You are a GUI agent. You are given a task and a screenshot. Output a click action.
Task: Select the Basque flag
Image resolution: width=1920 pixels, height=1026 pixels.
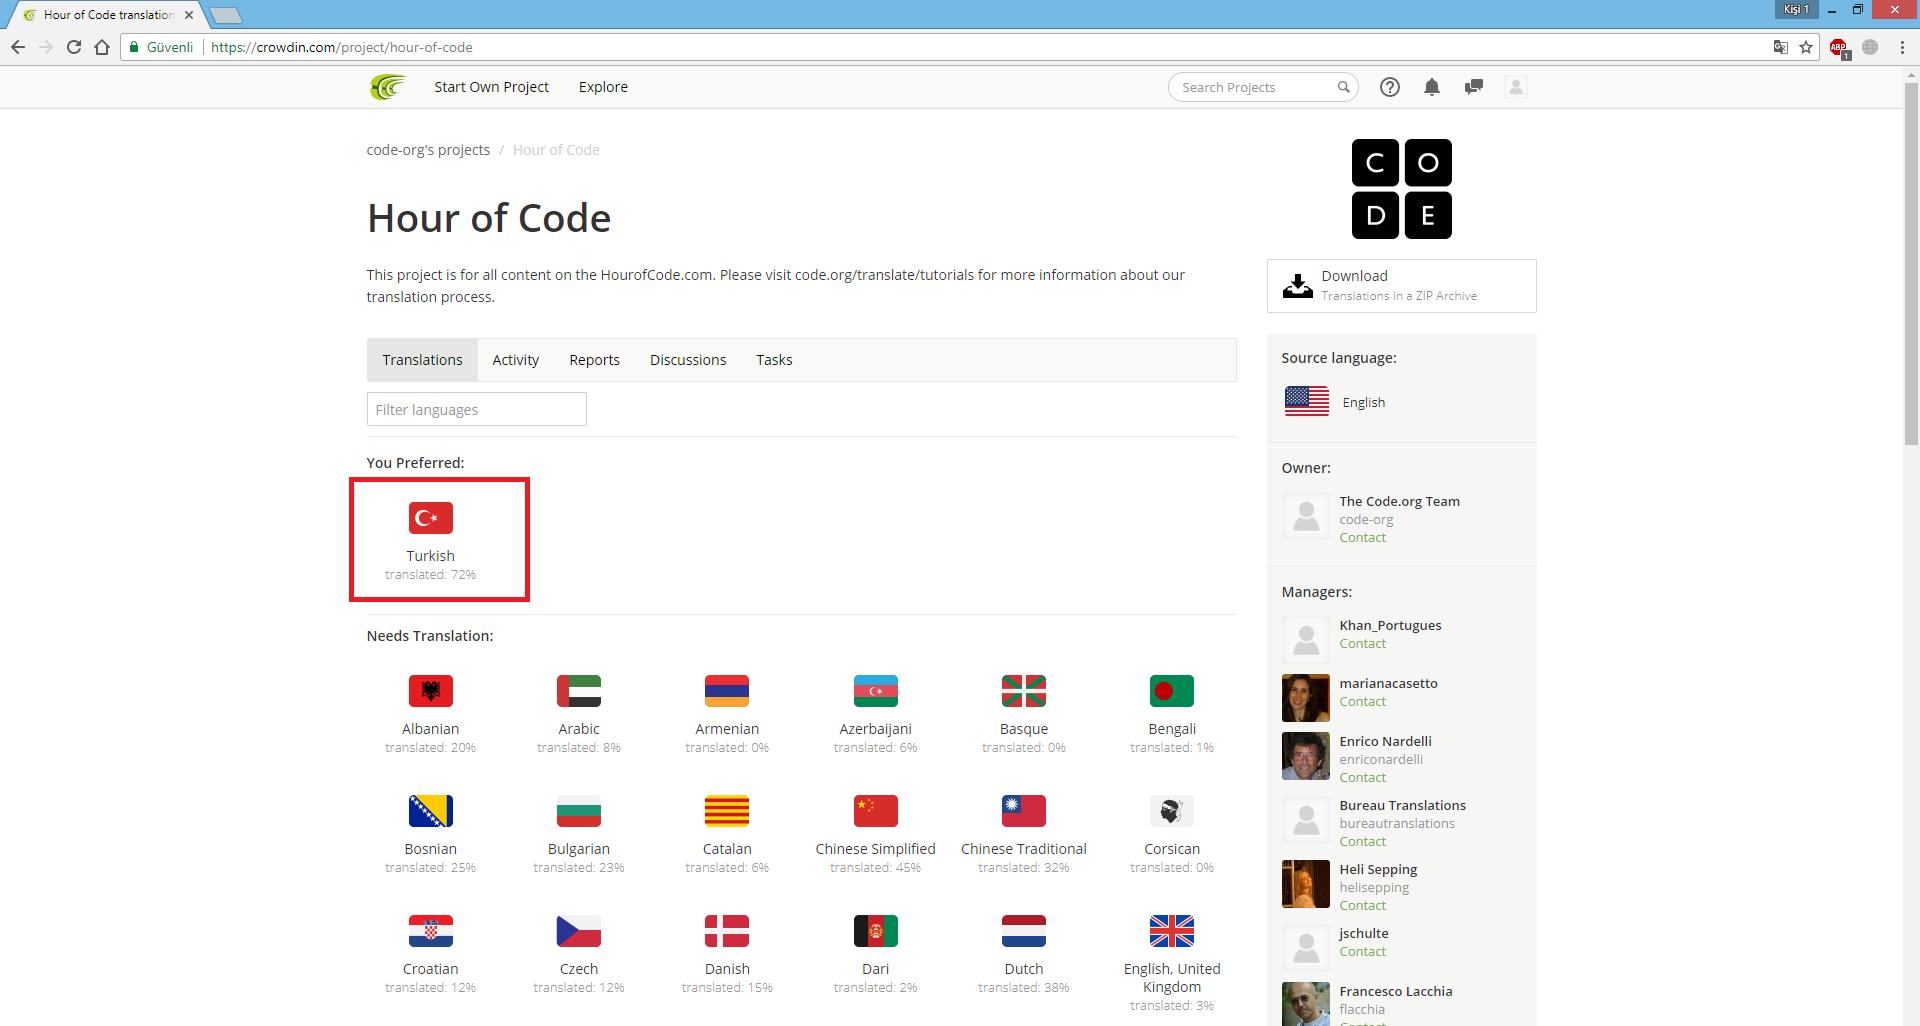click(1024, 691)
